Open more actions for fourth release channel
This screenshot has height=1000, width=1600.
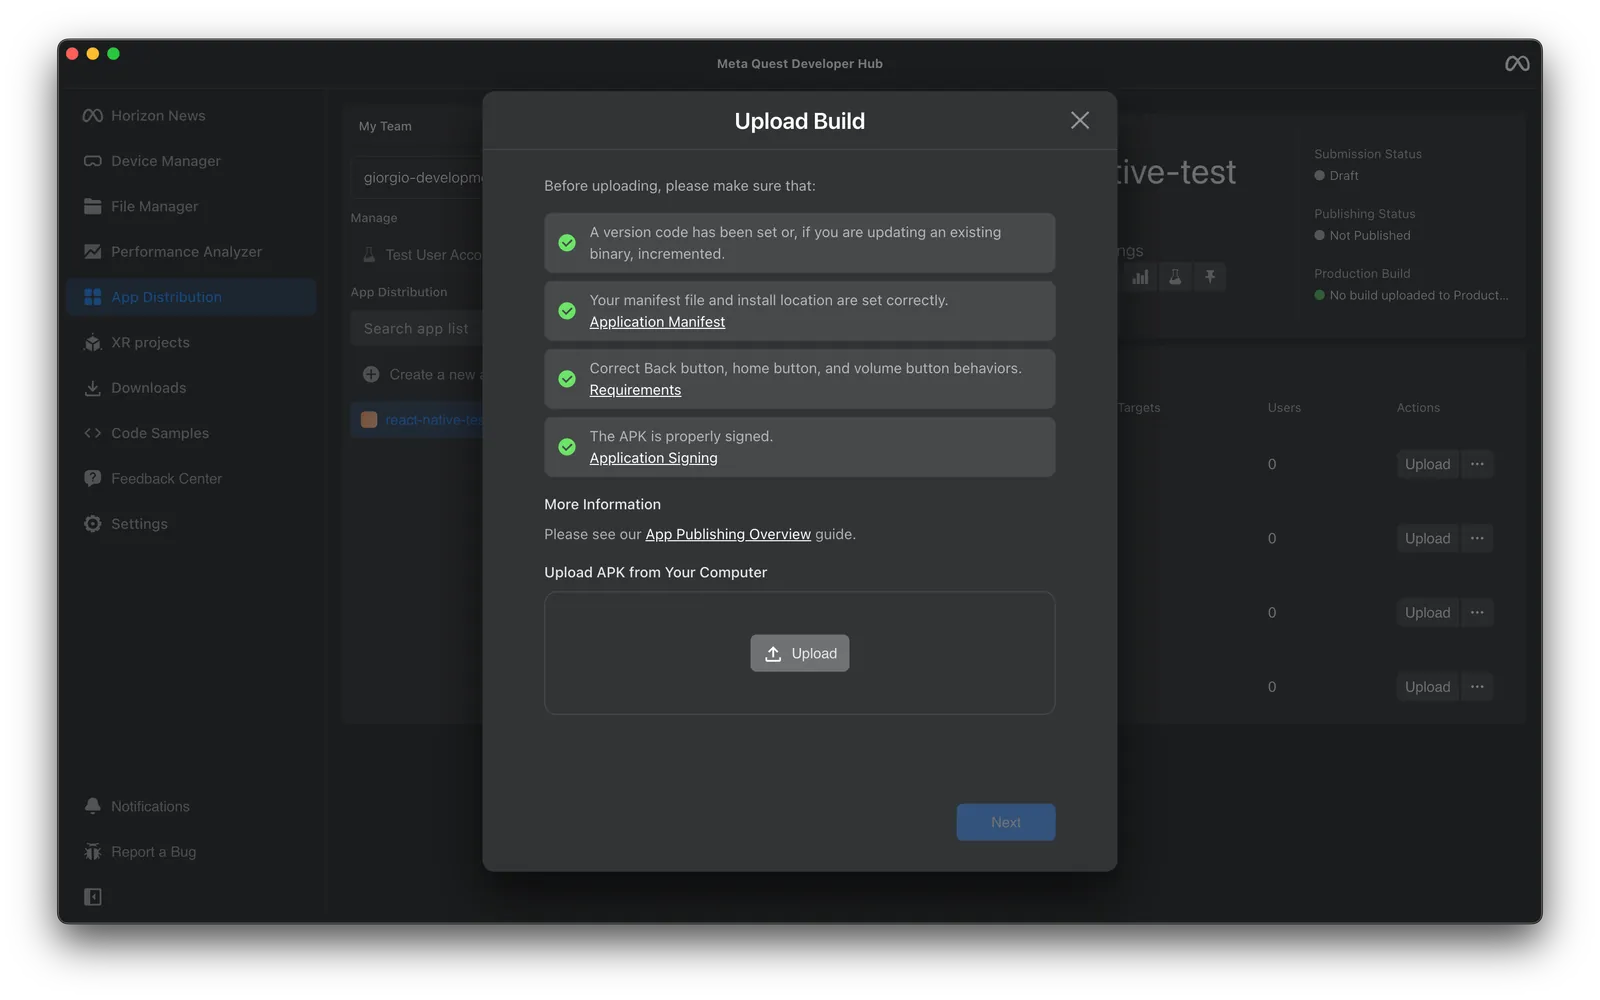pos(1477,686)
